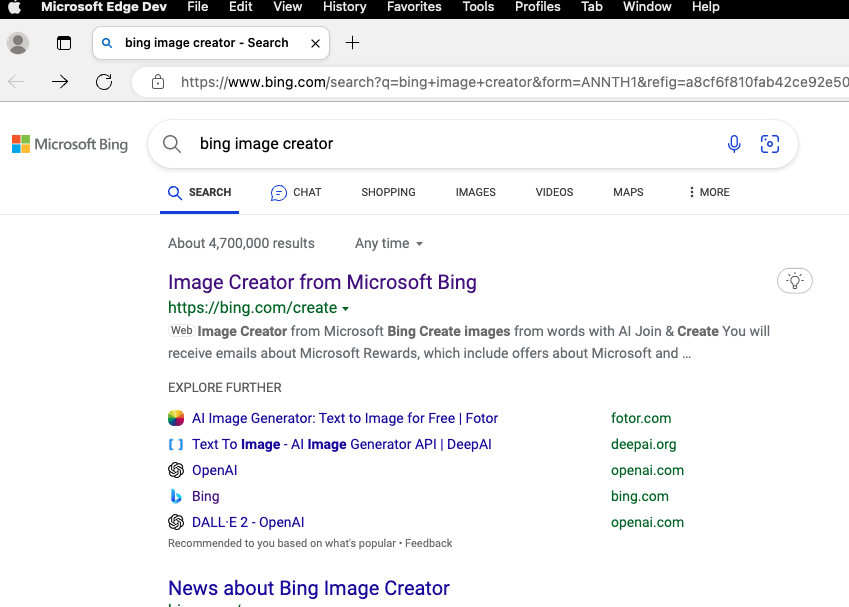Screen dimensions: 849x607
Task: Click the Fotor favicon icon
Action: pos(176,418)
